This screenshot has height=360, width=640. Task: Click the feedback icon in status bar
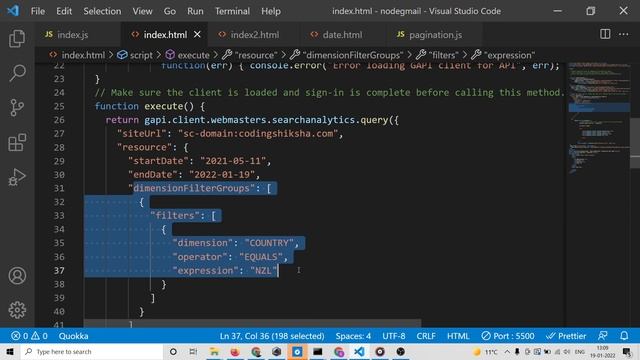tap(602, 336)
